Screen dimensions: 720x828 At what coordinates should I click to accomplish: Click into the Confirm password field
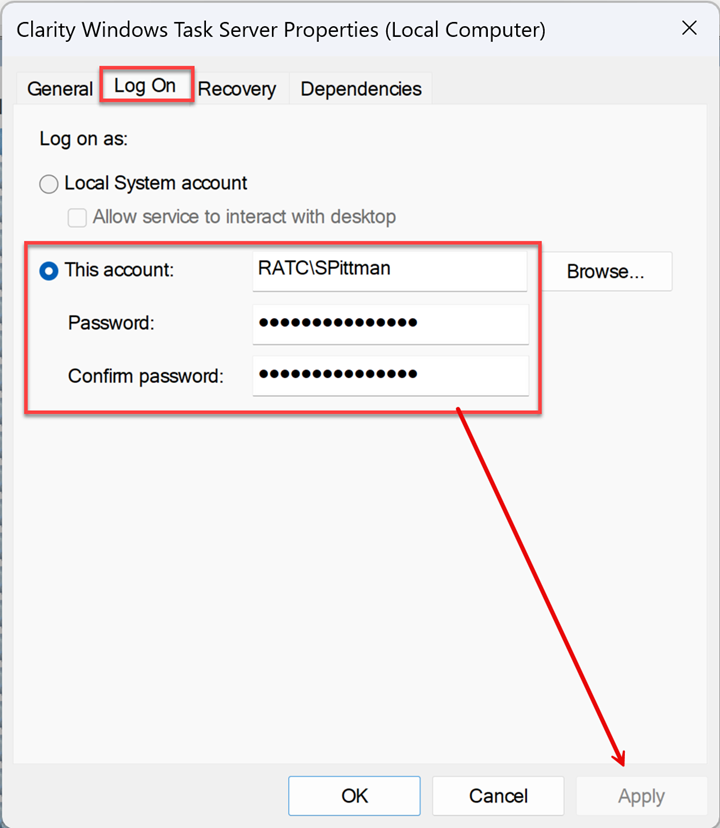[x=389, y=375]
